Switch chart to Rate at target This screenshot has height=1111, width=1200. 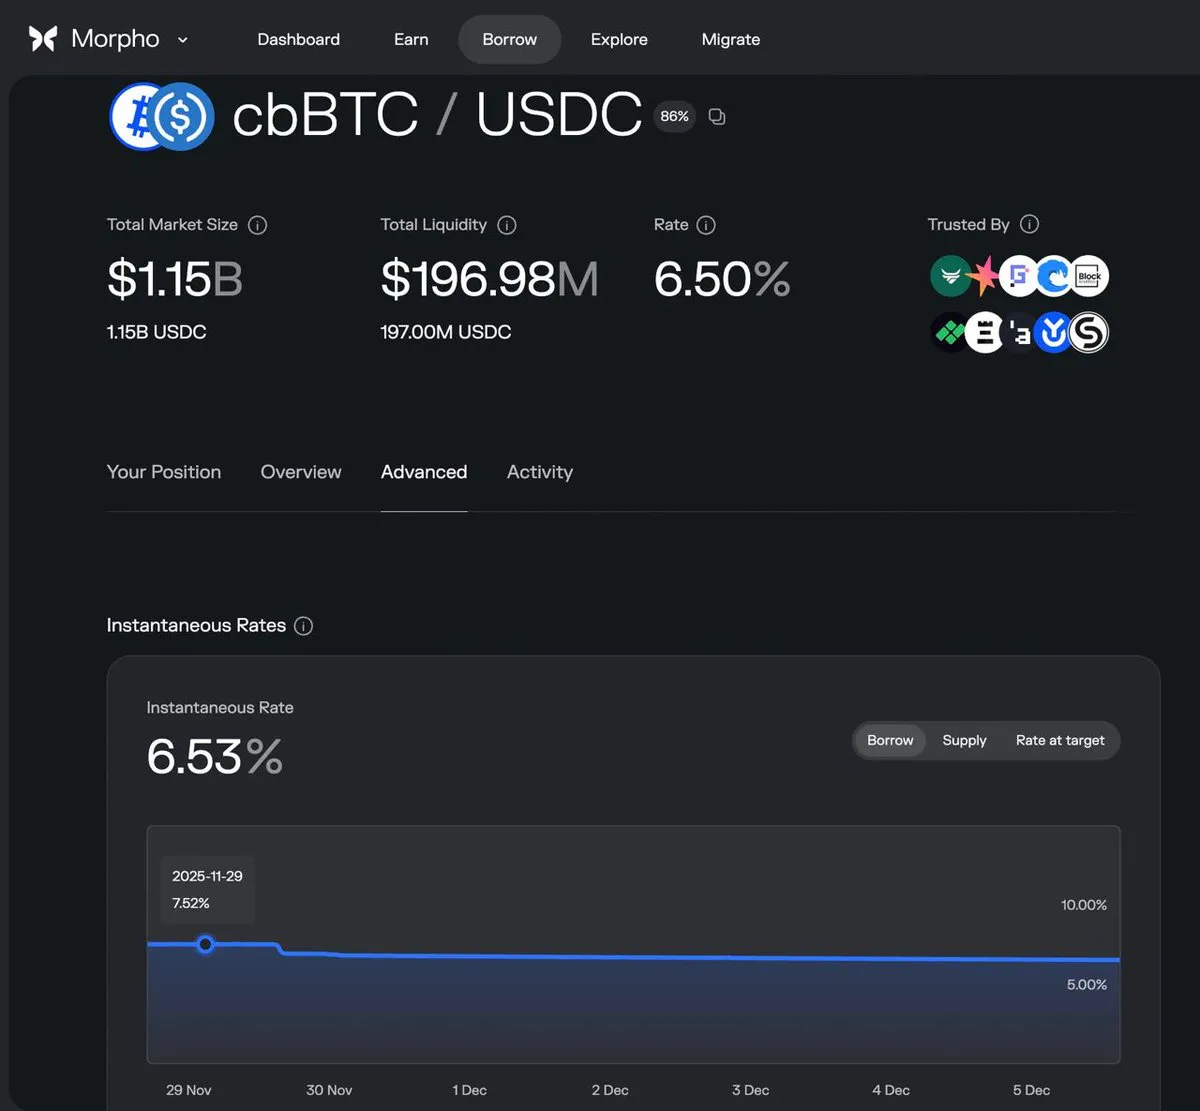1060,741
